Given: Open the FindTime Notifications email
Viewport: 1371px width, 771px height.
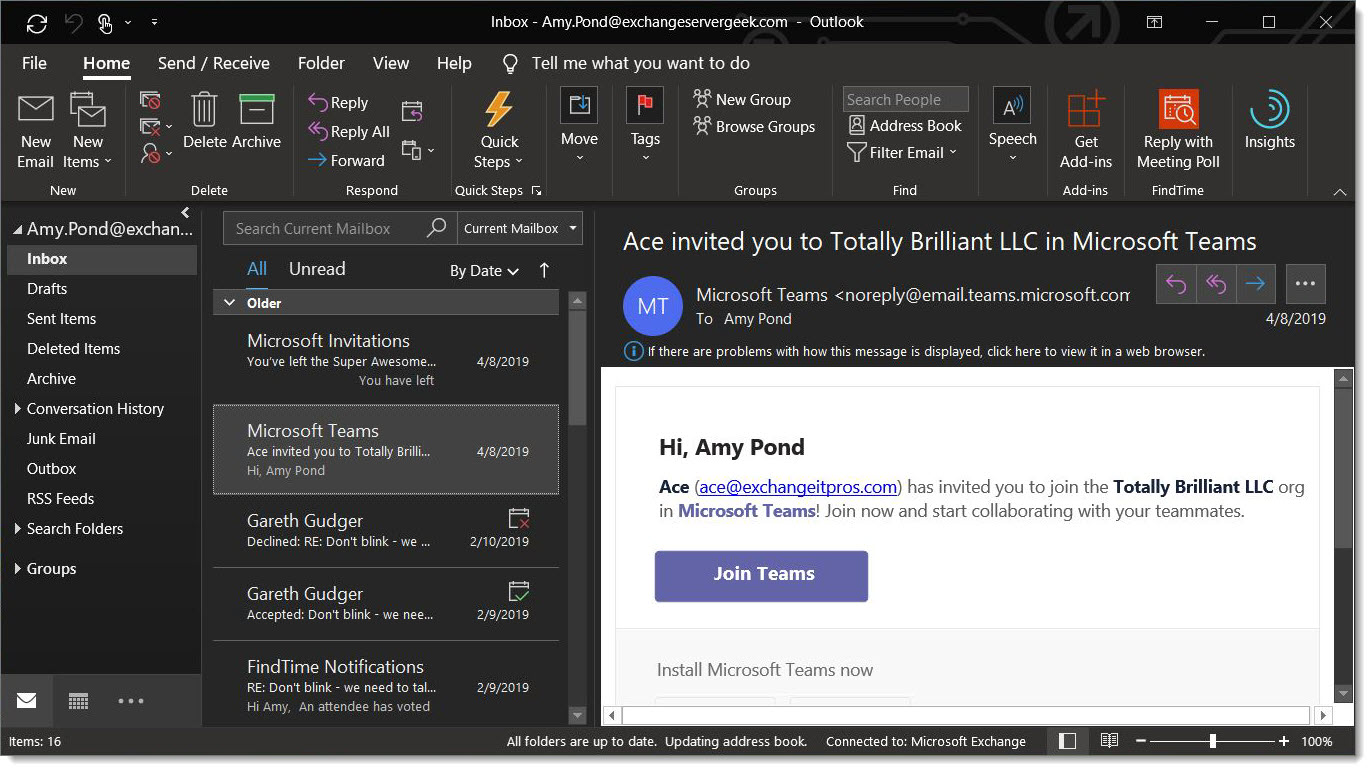Looking at the screenshot, I should pyautogui.click(x=386, y=685).
